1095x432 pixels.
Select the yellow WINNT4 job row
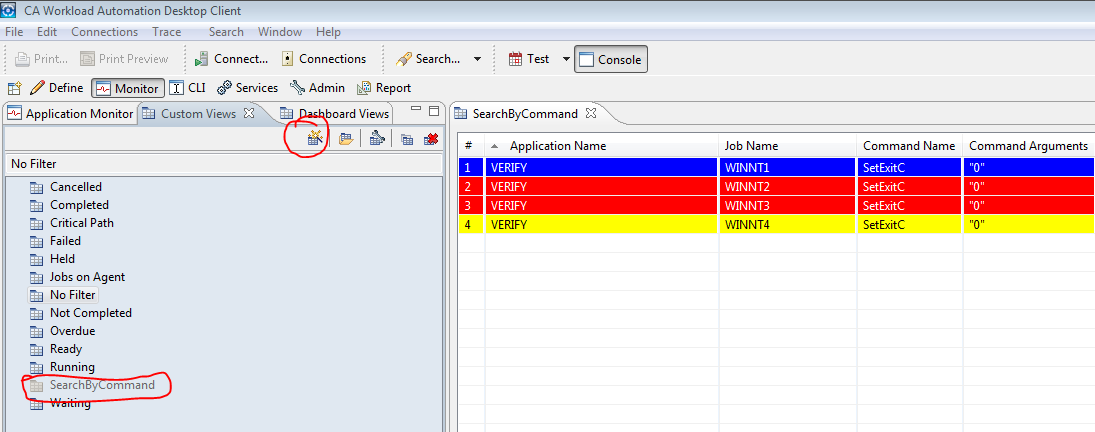pos(776,224)
